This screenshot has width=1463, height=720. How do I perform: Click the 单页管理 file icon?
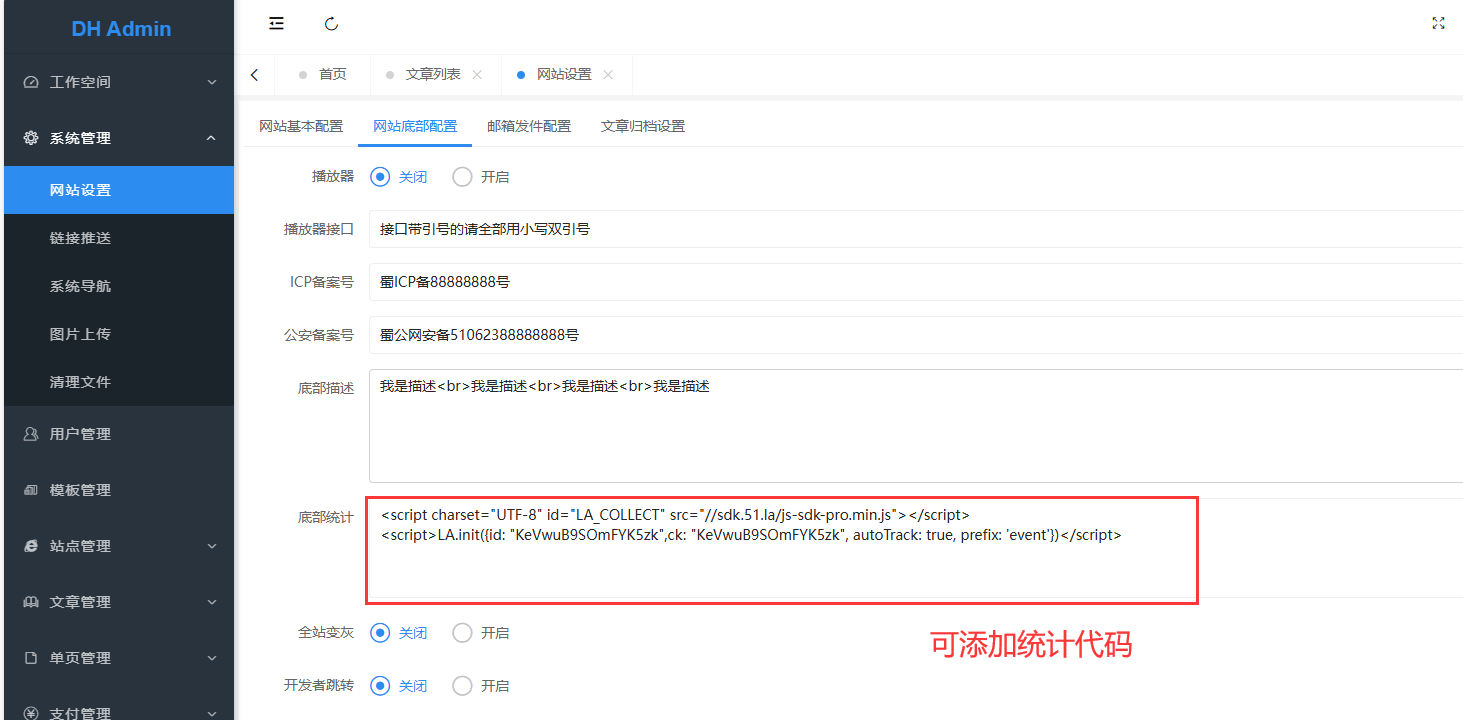(x=31, y=658)
